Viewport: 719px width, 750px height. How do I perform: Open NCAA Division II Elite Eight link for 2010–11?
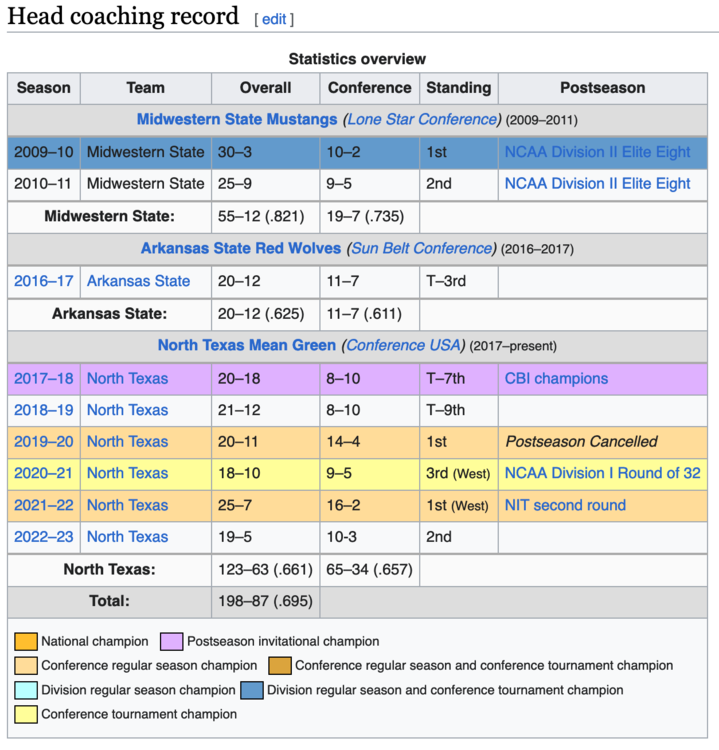pyautogui.click(x=597, y=184)
